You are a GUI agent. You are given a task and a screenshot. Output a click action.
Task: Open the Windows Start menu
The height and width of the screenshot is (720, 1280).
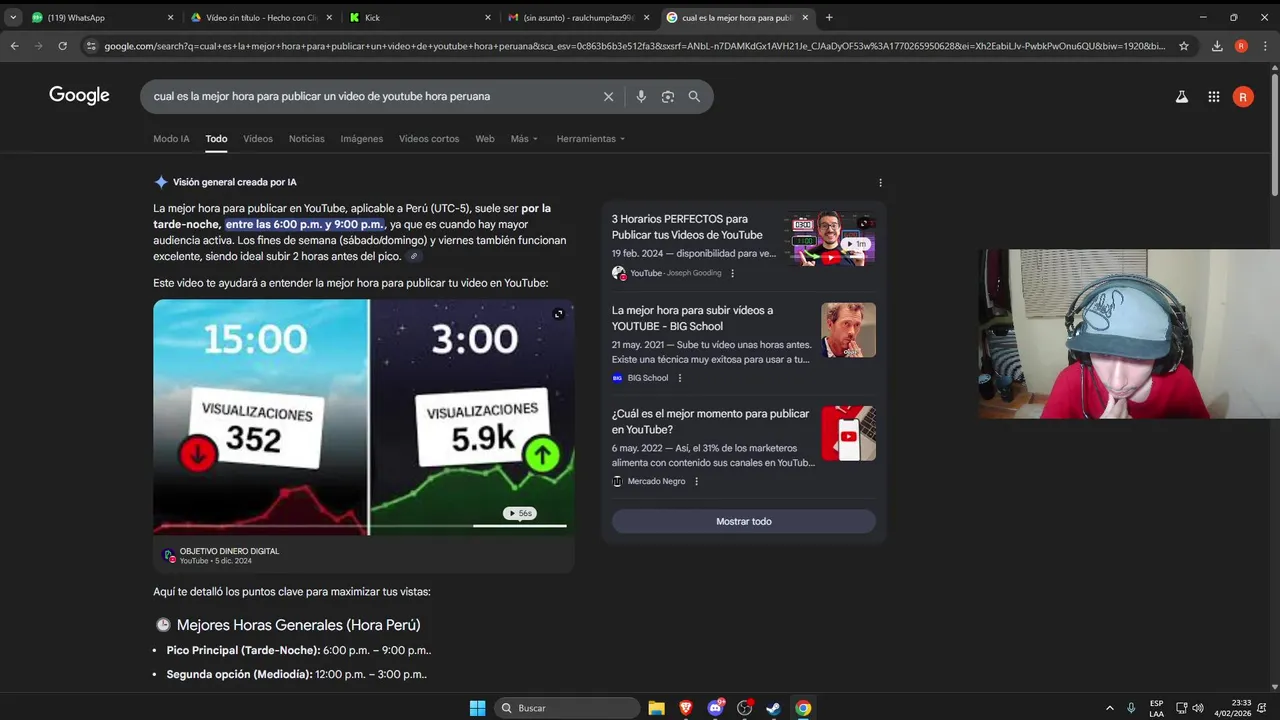(477, 708)
